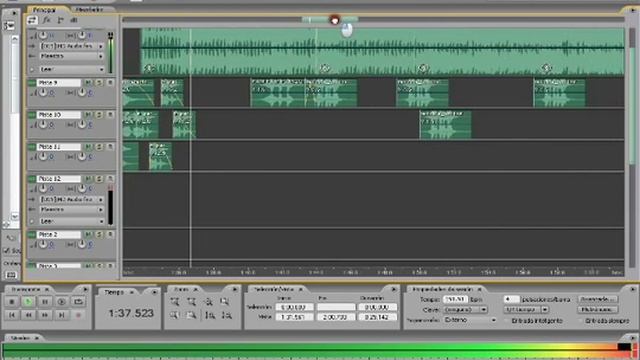
Task: Open the Leer automation dropdown for Pista 12
Action: (x=72, y=221)
